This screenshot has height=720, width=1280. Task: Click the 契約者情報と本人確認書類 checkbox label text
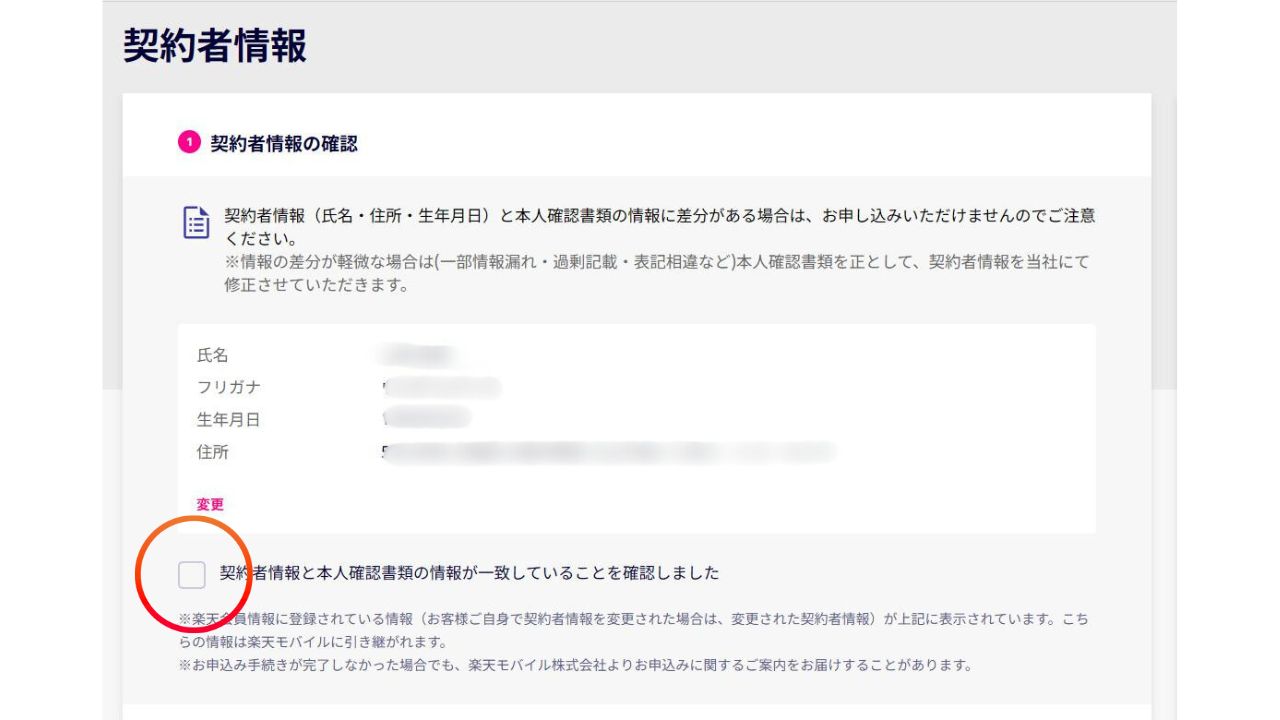point(469,573)
